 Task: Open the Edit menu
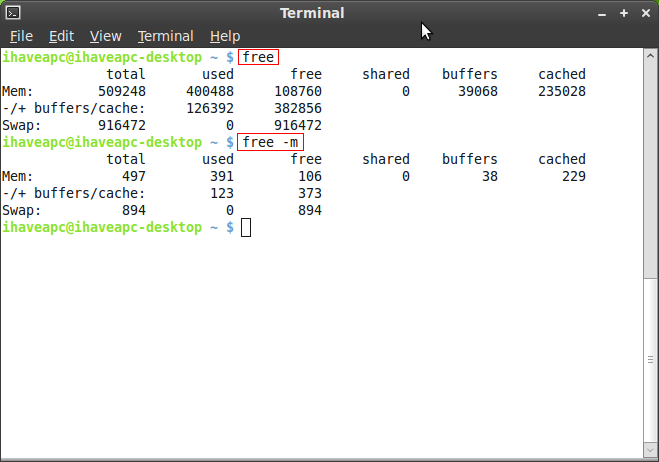pos(61,36)
